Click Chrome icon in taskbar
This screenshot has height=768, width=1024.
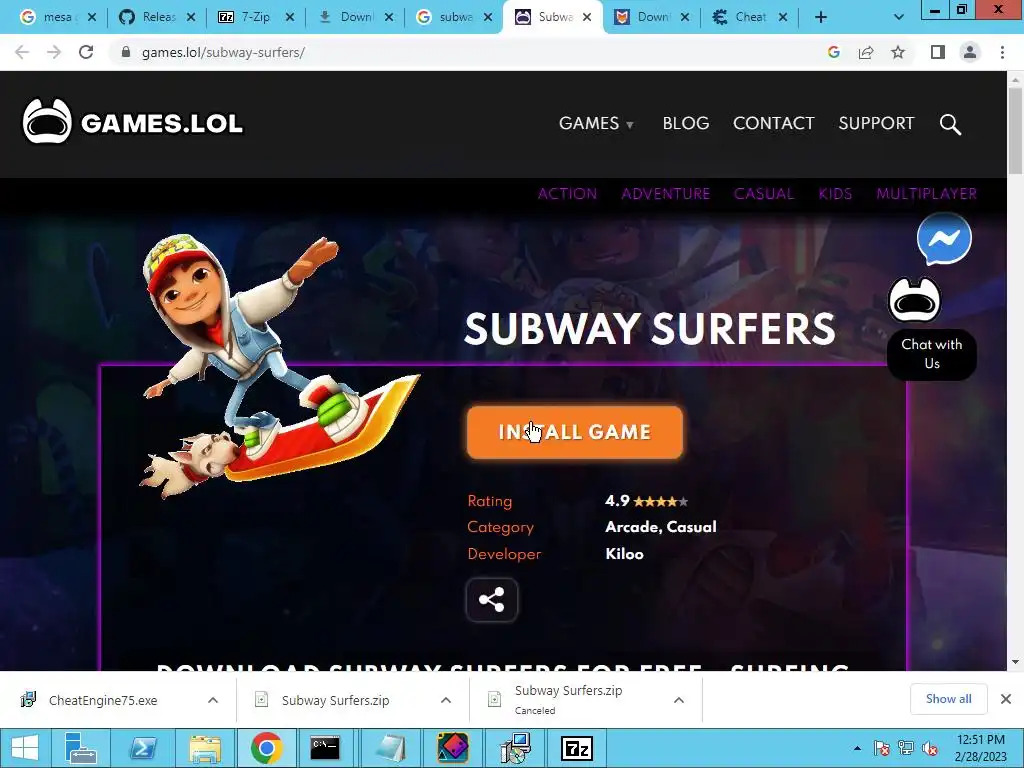pyautogui.click(x=266, y=748)
